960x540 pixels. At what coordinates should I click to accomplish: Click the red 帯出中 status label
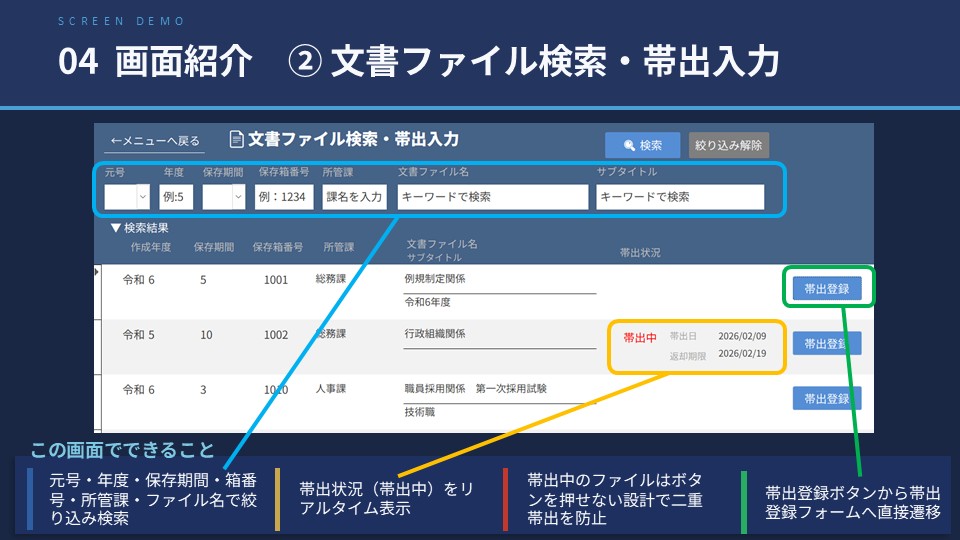tap(640, 338)
